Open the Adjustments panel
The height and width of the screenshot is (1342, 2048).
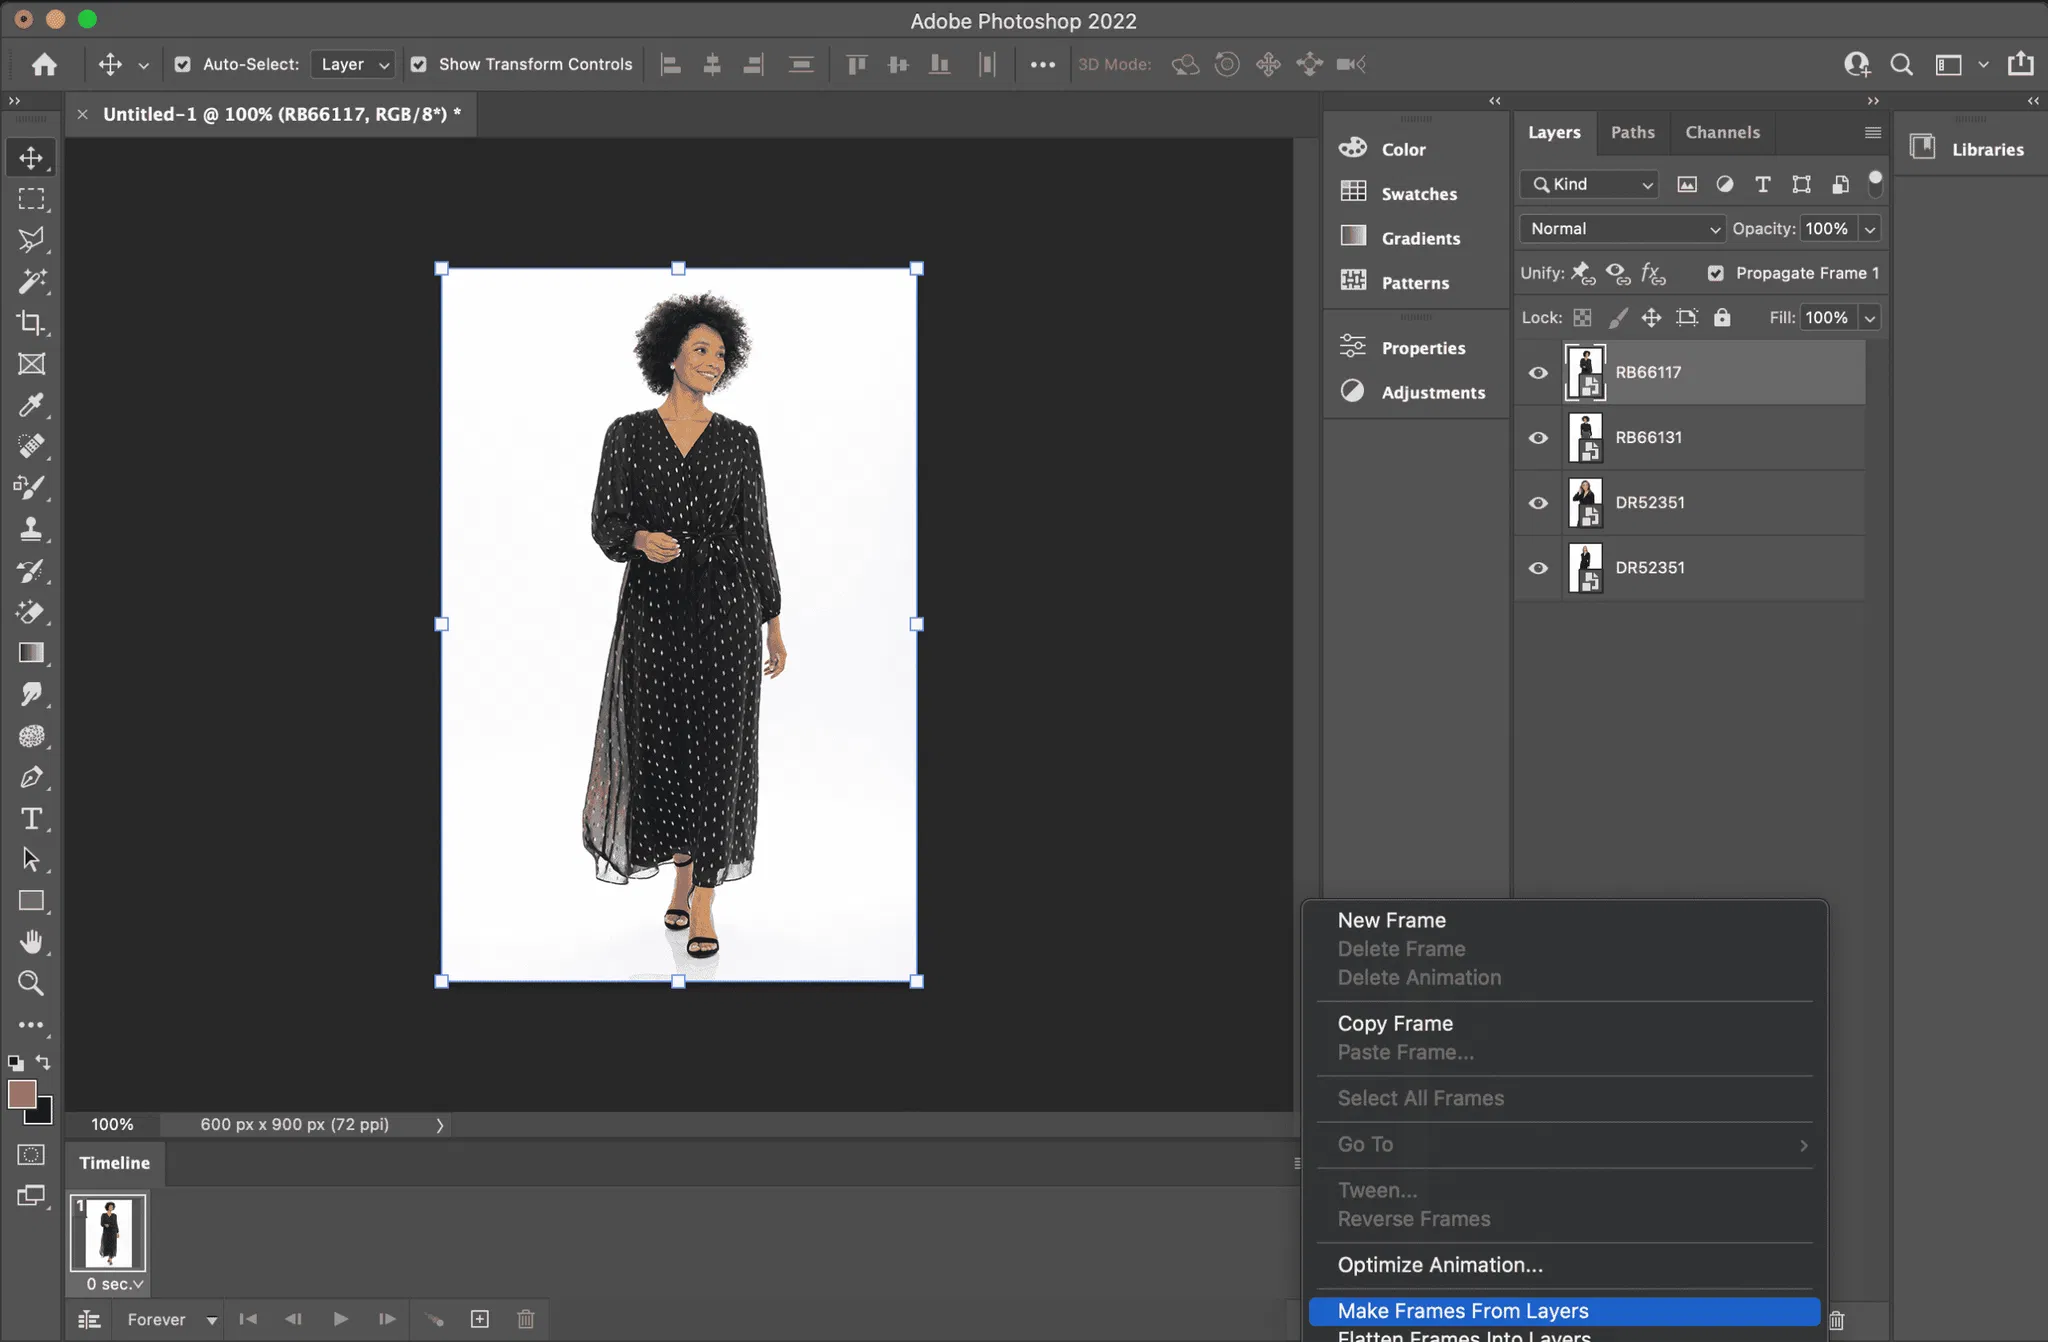pos(1431,393)
